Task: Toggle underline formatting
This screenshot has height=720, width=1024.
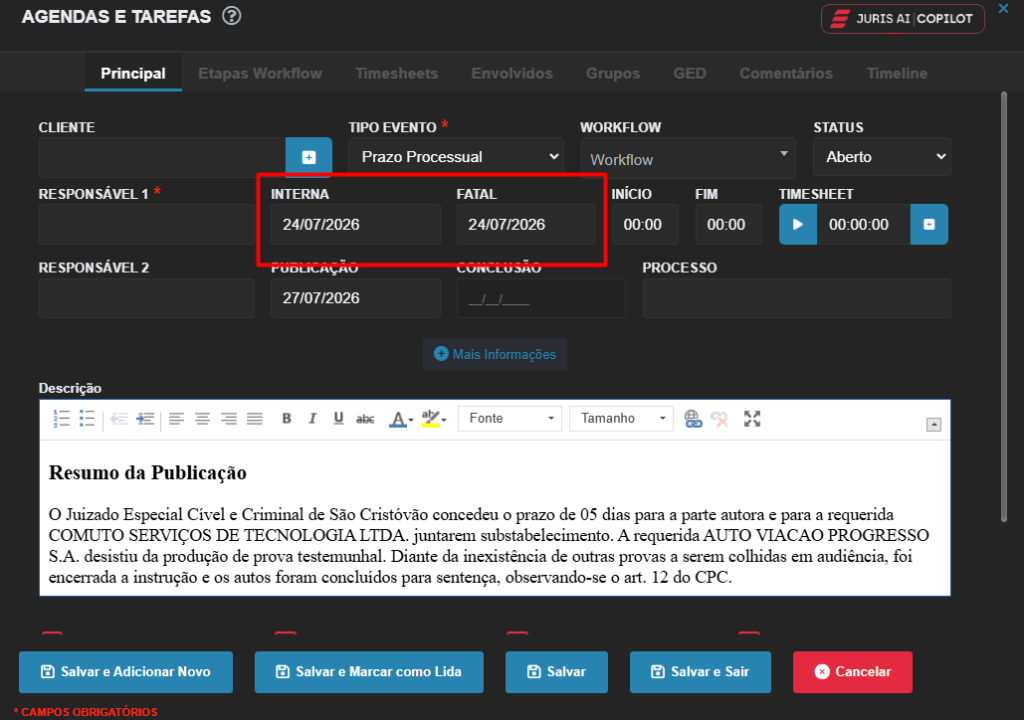Action: pyautogui.click(x=338, y=419)
